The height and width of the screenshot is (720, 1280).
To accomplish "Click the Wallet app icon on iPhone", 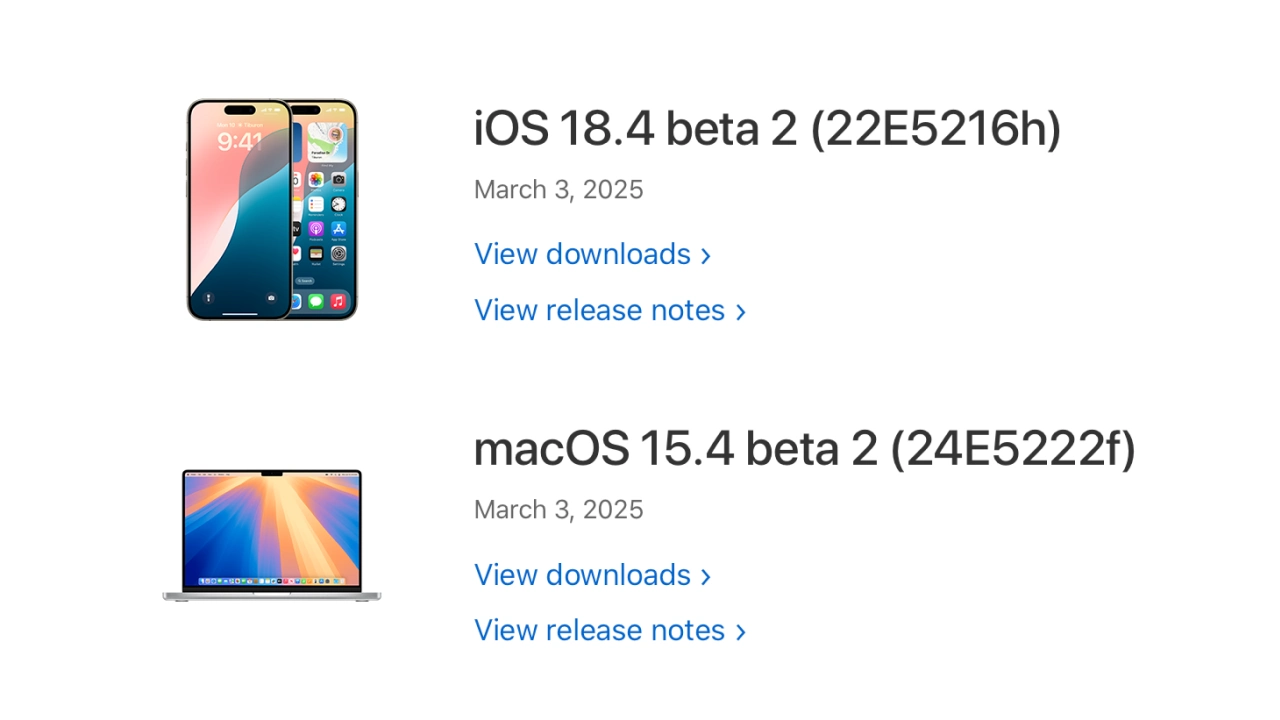I will tap(316, 254).
